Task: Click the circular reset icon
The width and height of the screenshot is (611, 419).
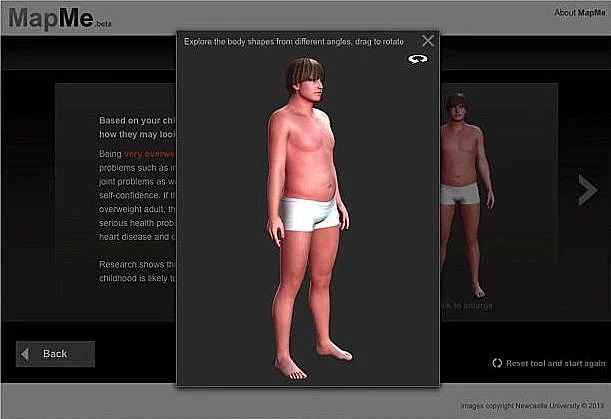Action: click(497, 363)
